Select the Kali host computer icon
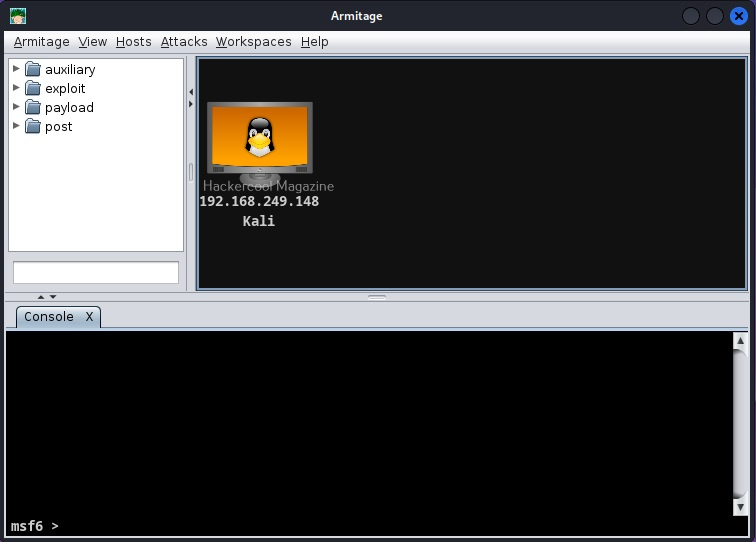The width and height of the screenshot is (756, 542). (x=260, y=143)
